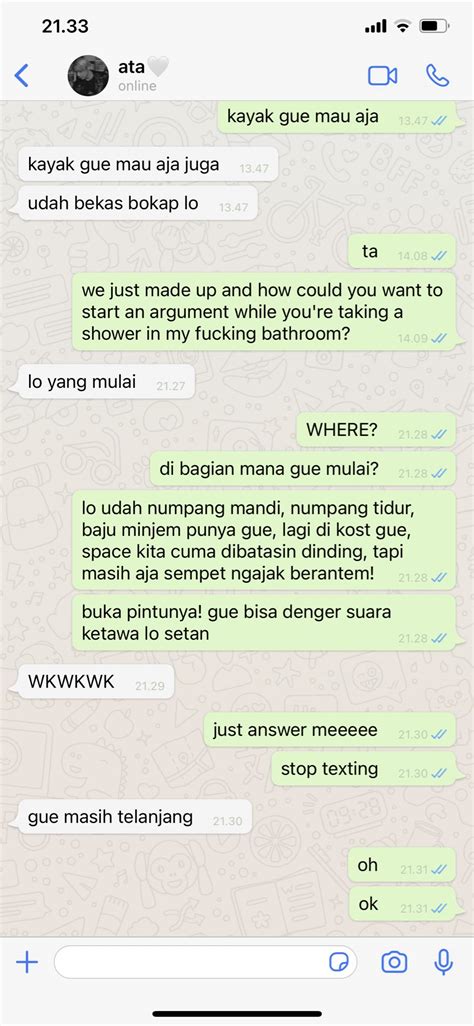This screenshot has width=474, height=1026.
Task: Tap the "buka pintunya!" message bubble
Action: [x=264, y=623]
